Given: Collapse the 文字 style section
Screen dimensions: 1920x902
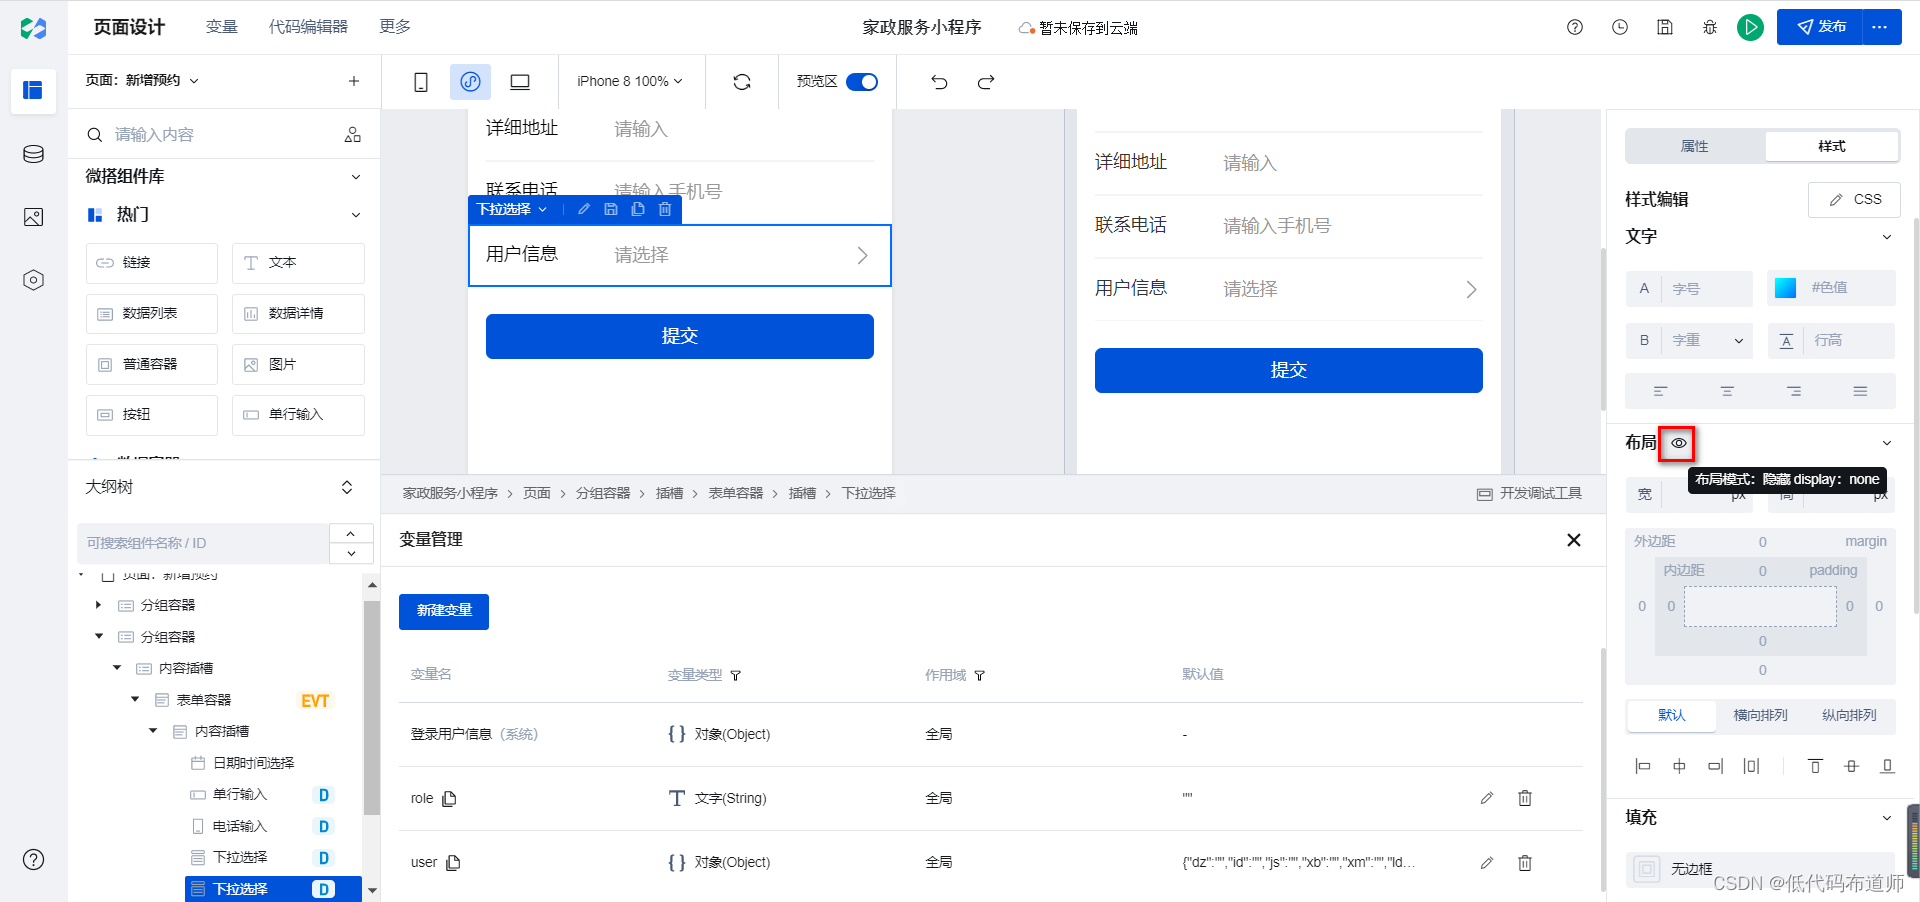Looking at the screenshot, I should 1886,237.
